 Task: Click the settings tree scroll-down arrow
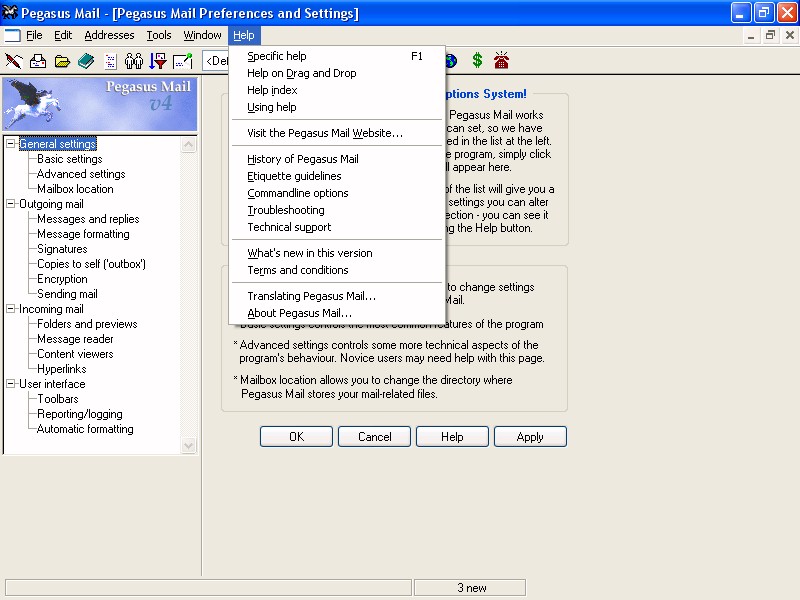click(189, 446)
